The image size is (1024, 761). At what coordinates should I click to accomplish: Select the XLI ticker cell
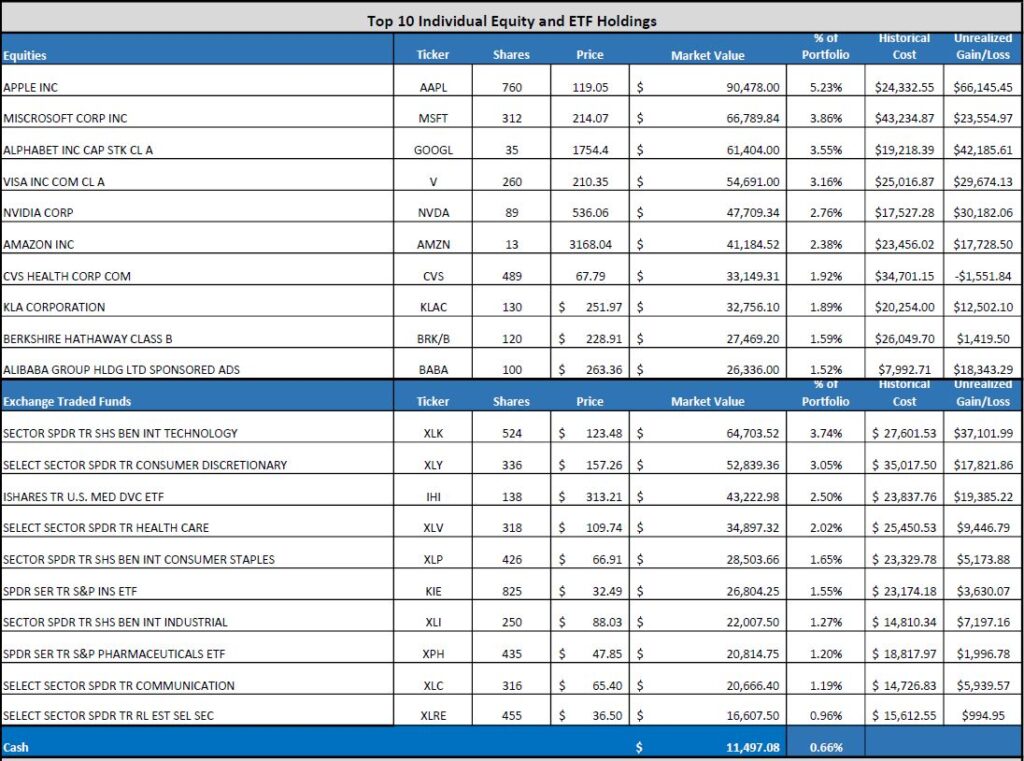point(433,615)
